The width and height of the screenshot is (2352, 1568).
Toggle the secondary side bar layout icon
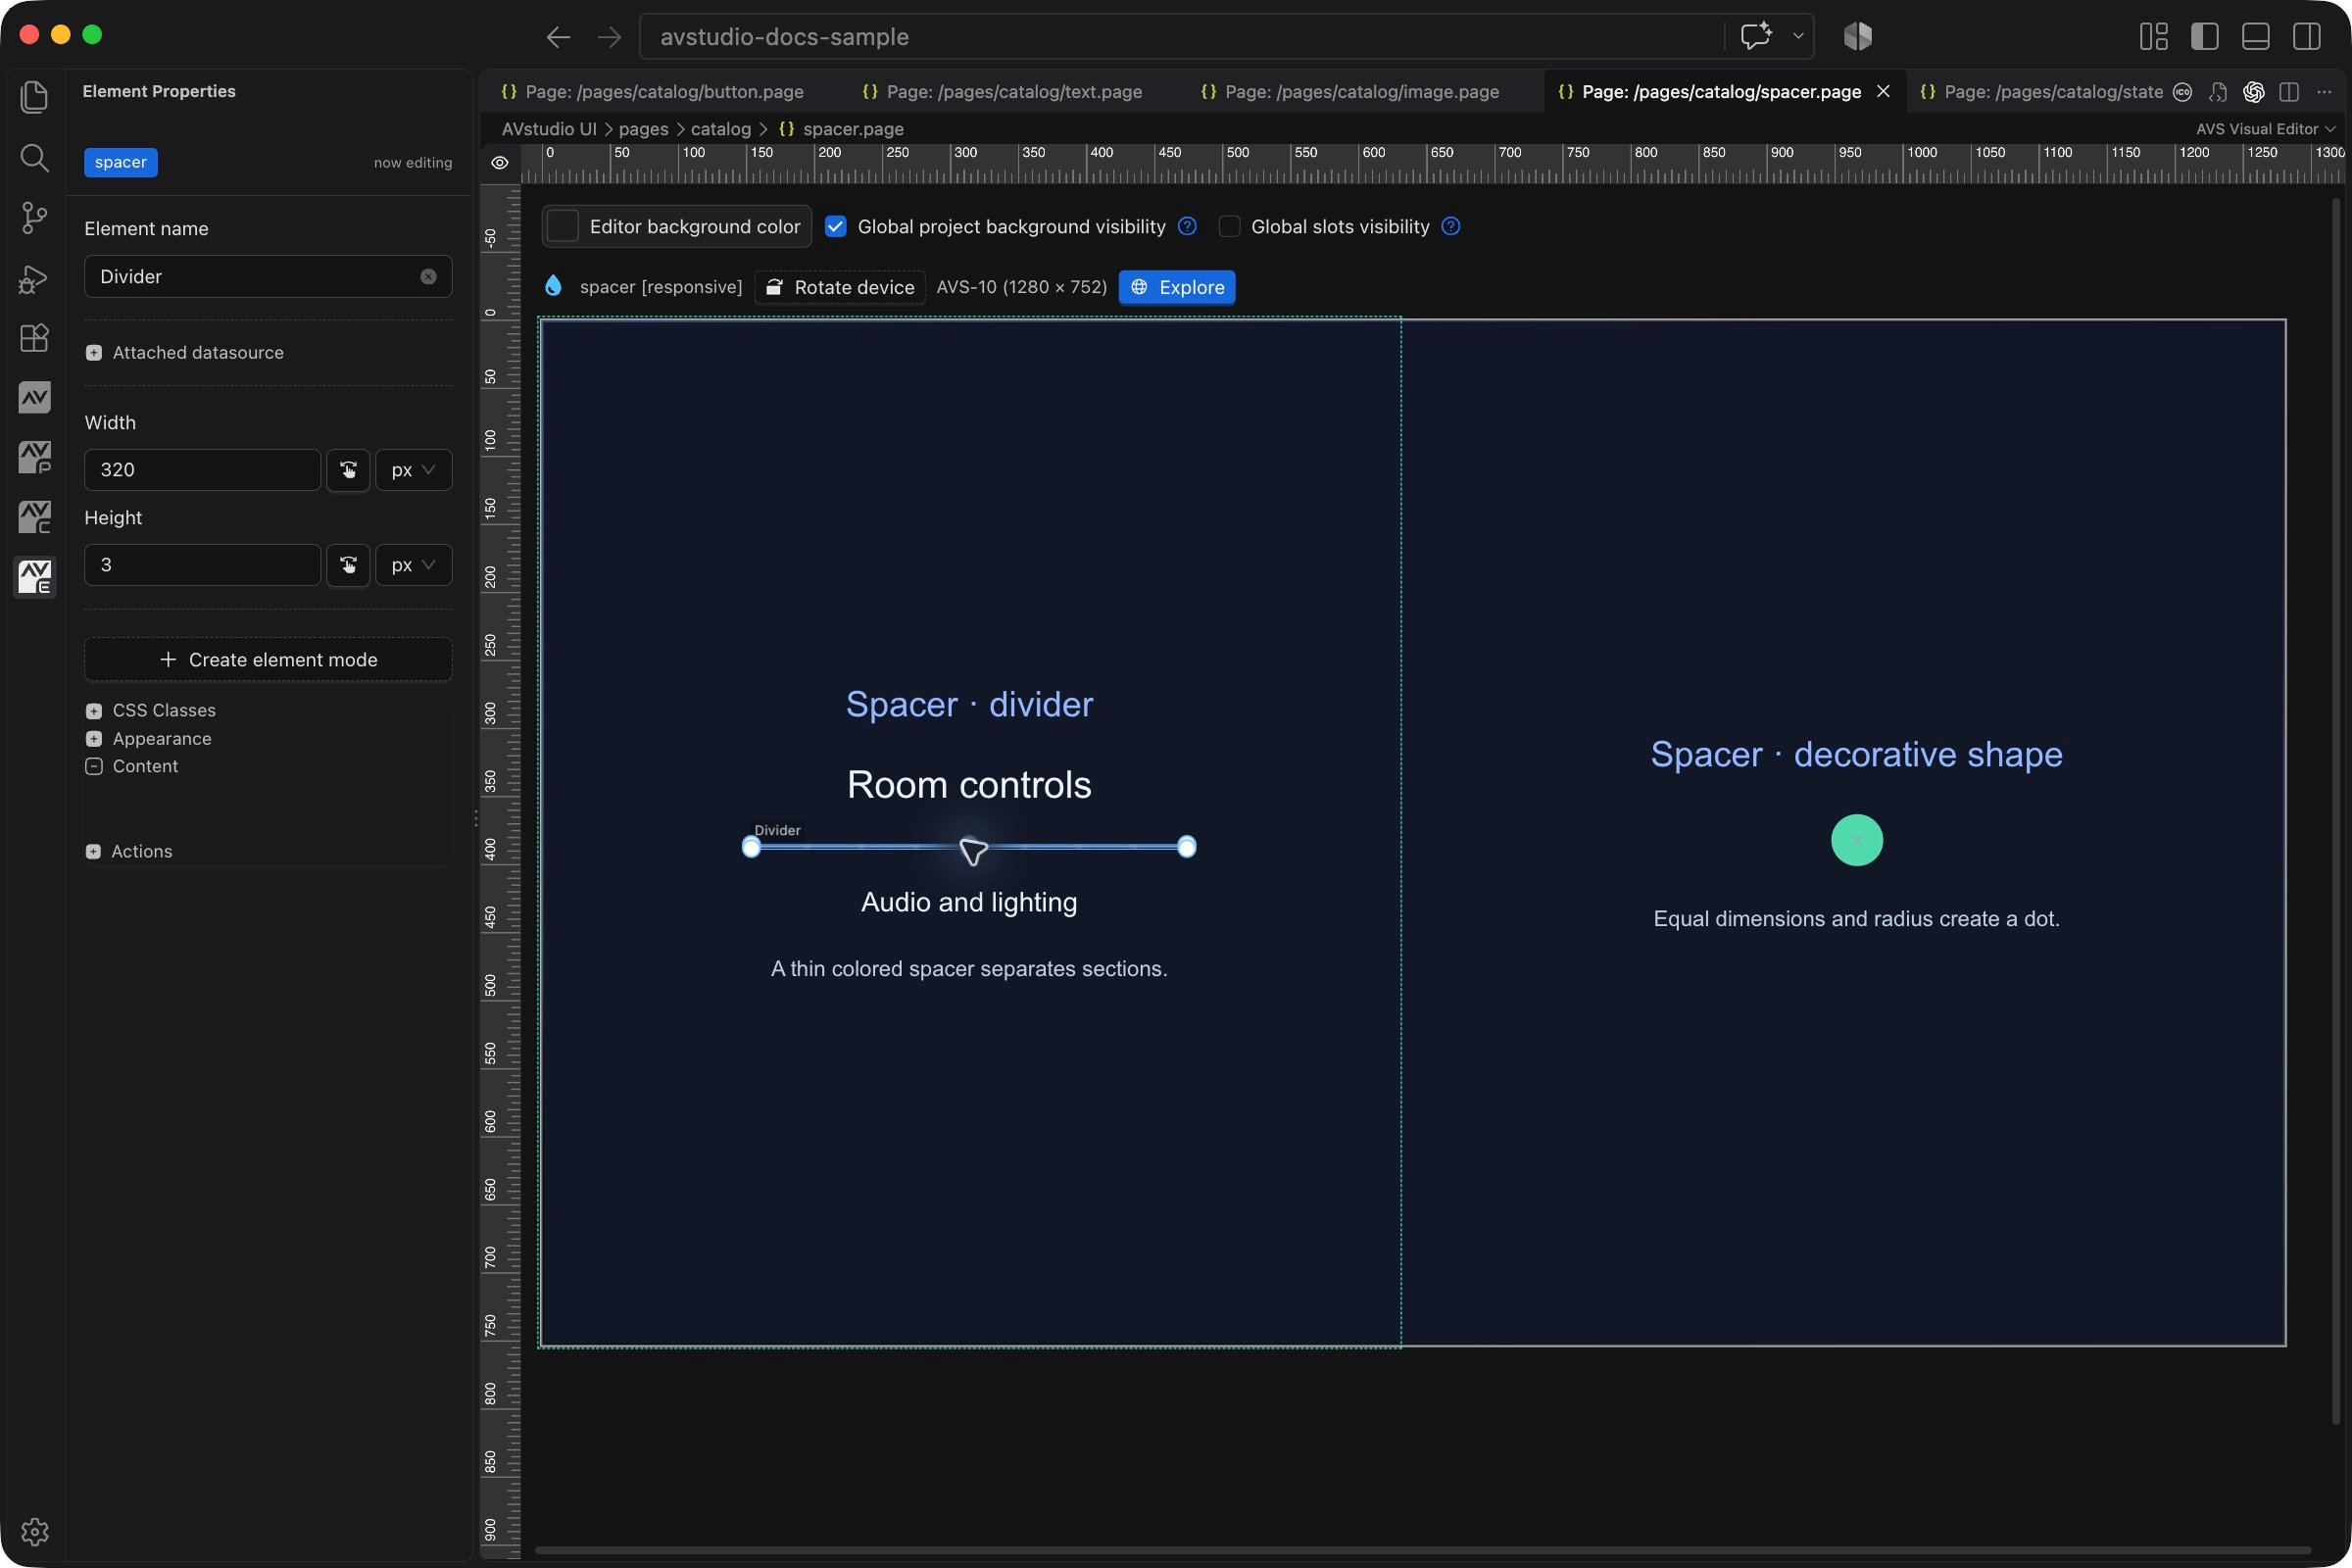click(x=2307, y=37)
